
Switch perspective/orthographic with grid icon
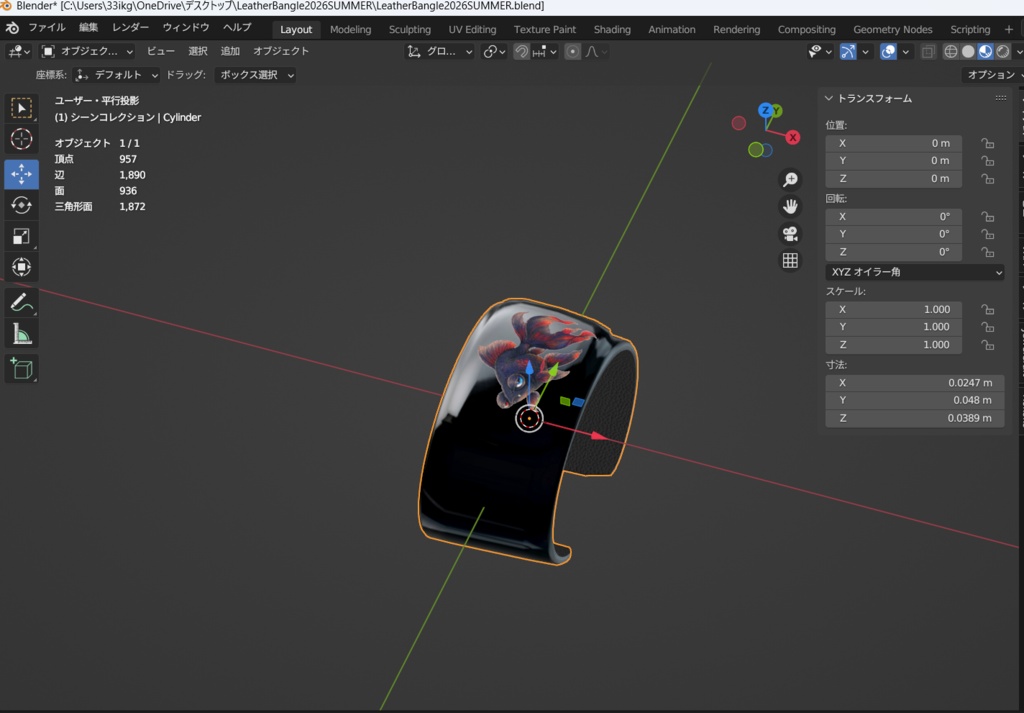pos(790,261)
